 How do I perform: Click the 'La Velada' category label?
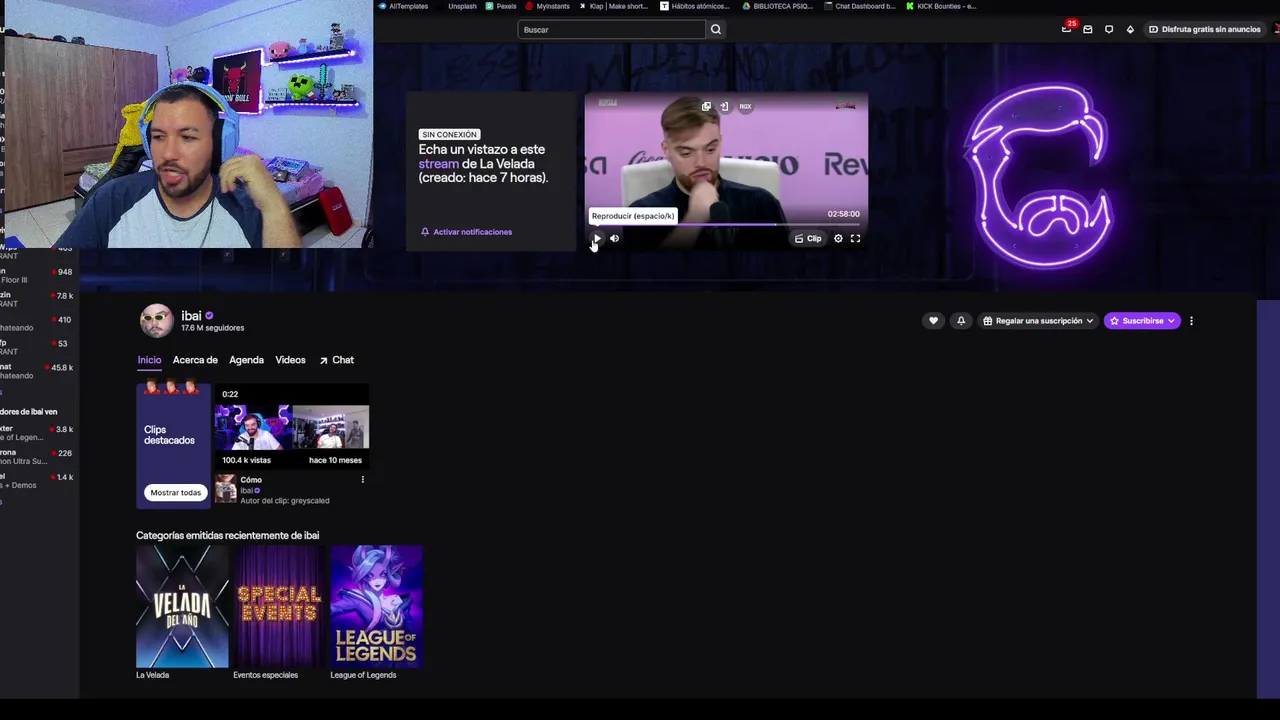click(152, 675)
